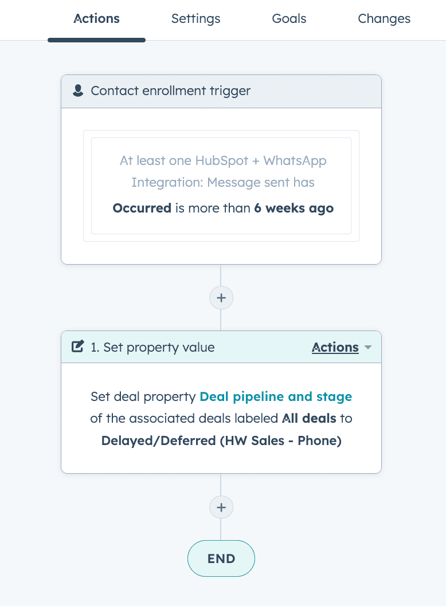Click the plus icon above END
The width and height of the screenshot is (446, 606).
click(x=221, y=507)
